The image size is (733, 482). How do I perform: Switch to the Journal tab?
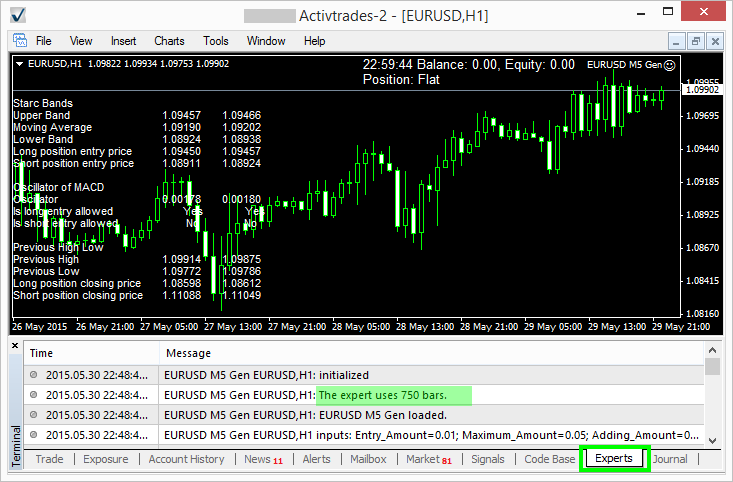pyautogui.click(x=670, y=459)
